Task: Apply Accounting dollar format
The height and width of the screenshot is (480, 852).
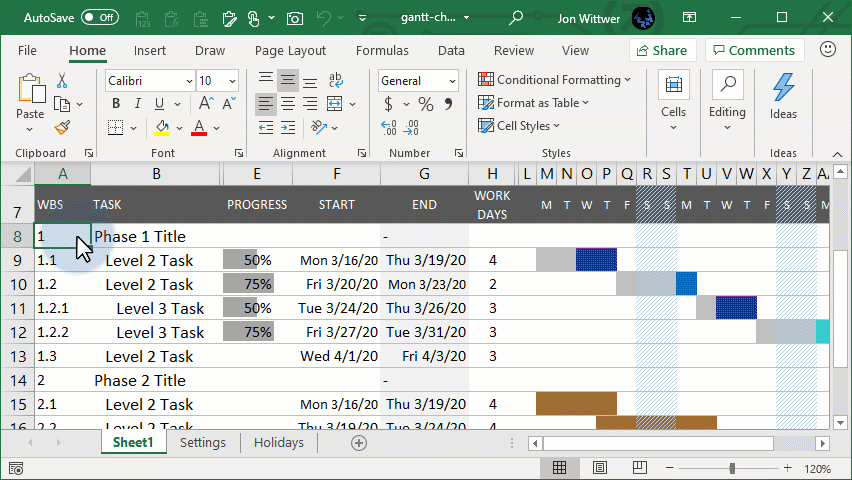Action: coord(388,103)
